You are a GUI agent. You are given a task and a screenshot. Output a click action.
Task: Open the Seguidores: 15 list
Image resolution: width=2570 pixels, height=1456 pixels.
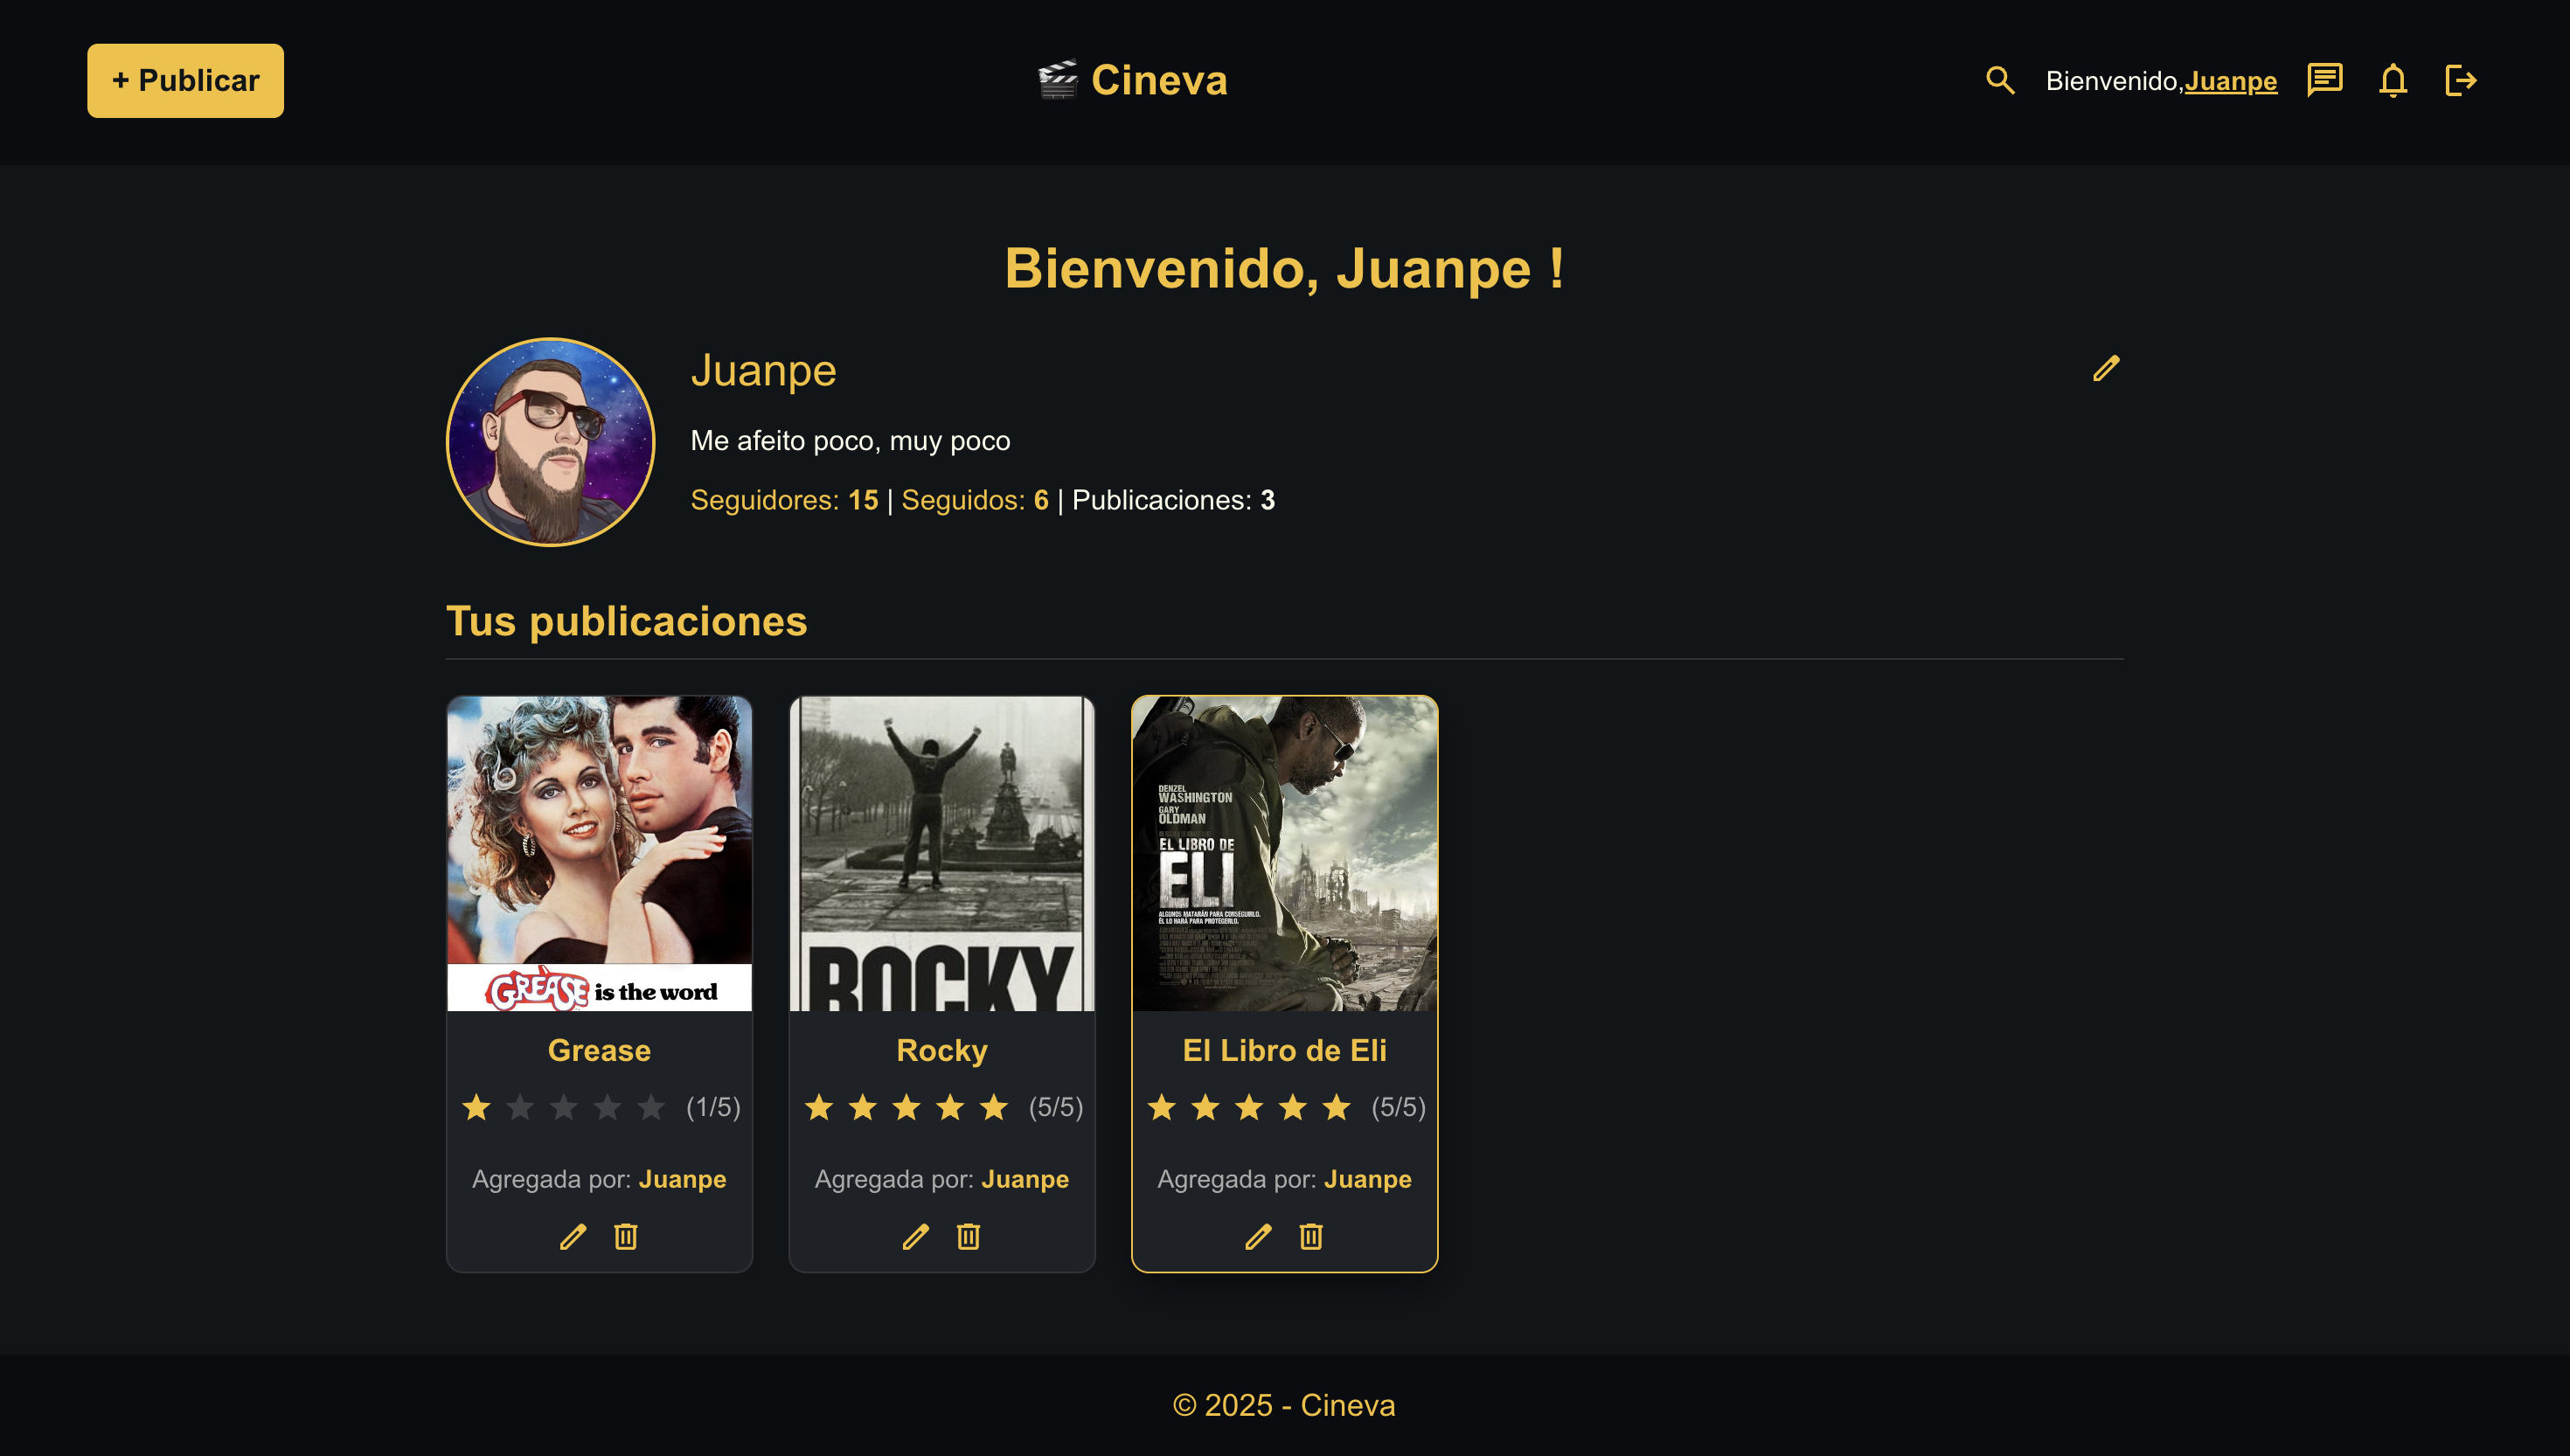click(x=784, y=500)
